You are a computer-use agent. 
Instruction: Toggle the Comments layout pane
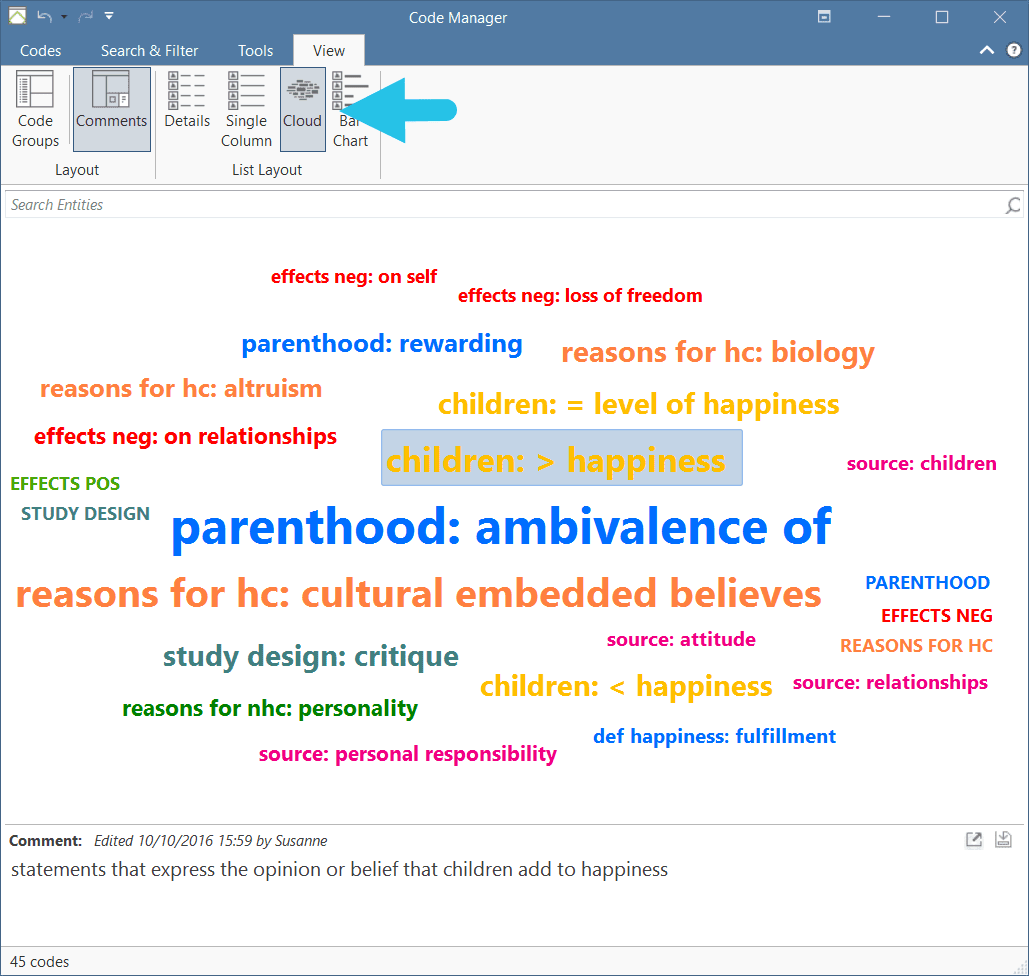tap(112, 110)
